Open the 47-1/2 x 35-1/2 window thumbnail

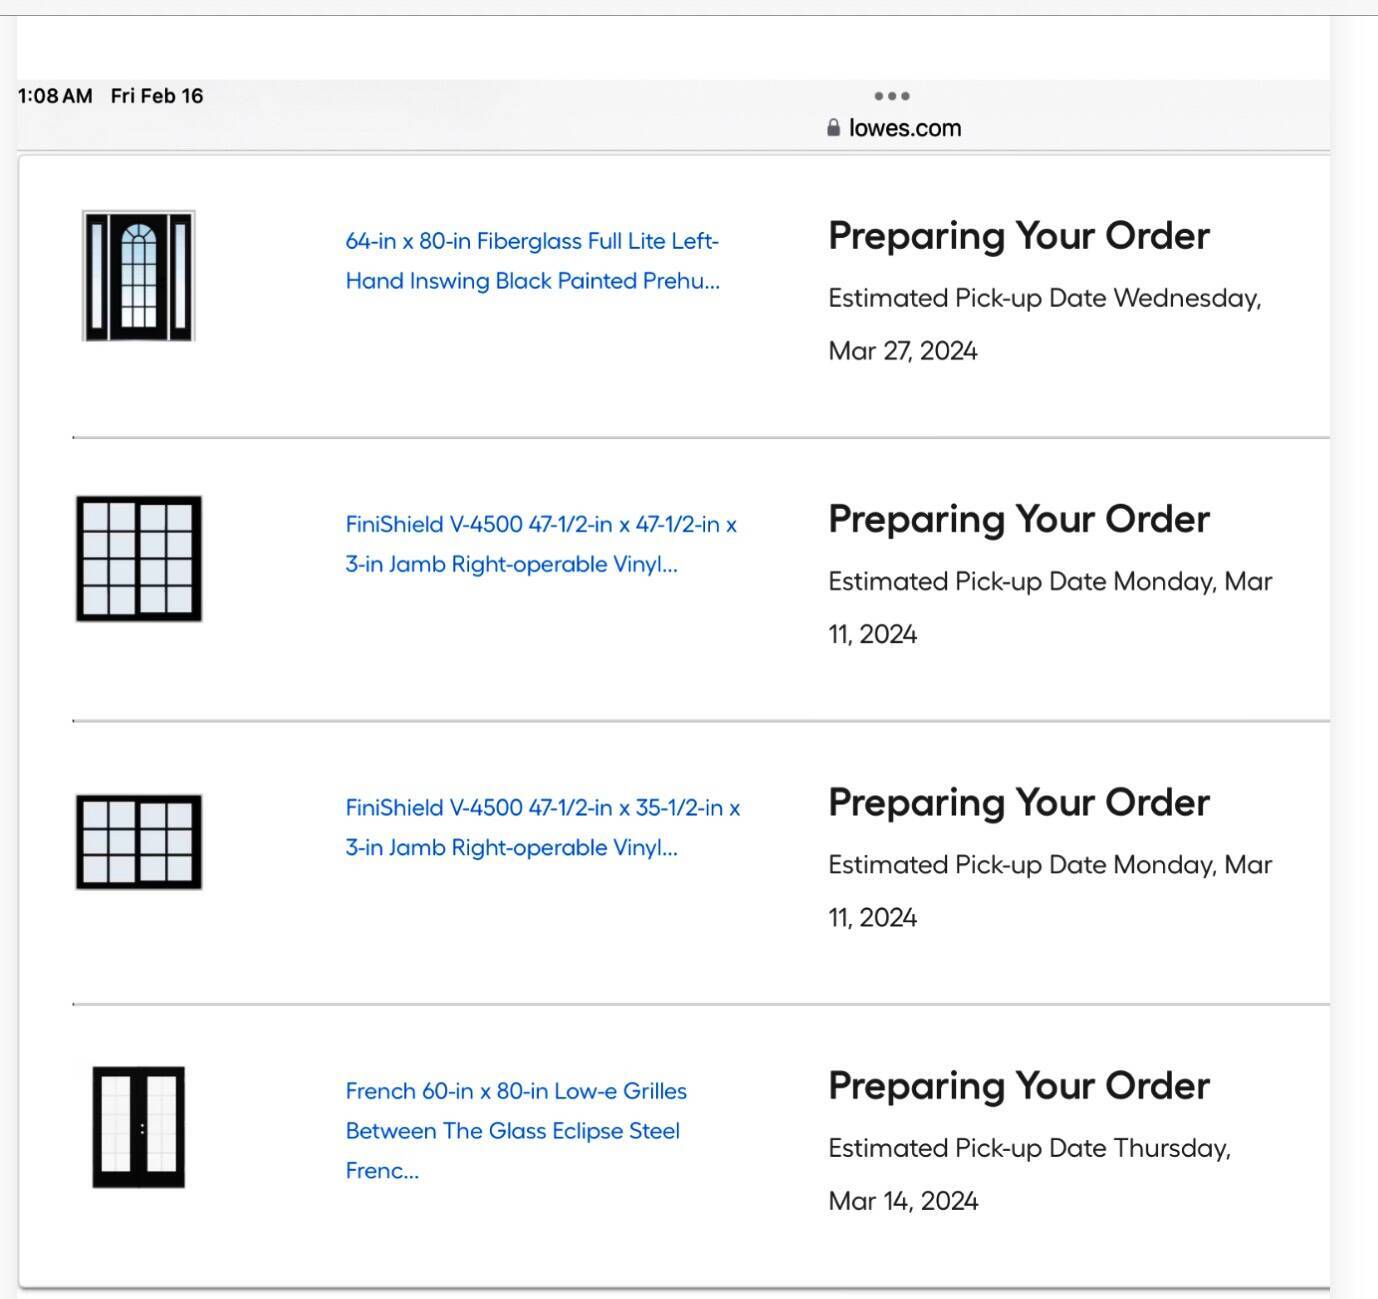(x=139, y=842)
